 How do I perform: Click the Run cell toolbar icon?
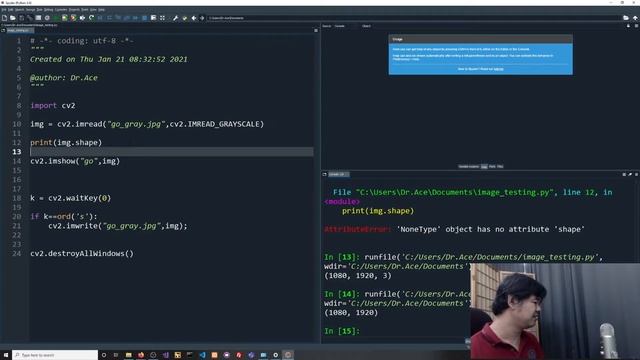pos(64,18)
